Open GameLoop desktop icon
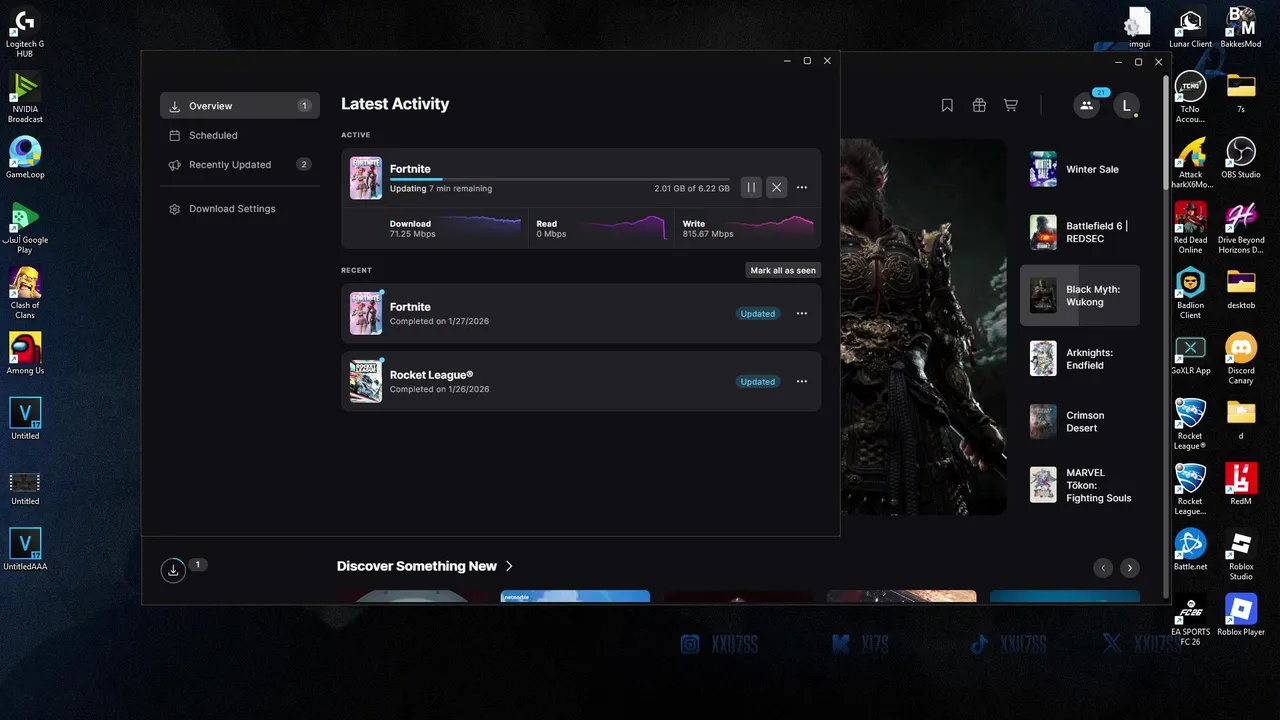The height and width of the screenshot is (720, 1280). 25,158
